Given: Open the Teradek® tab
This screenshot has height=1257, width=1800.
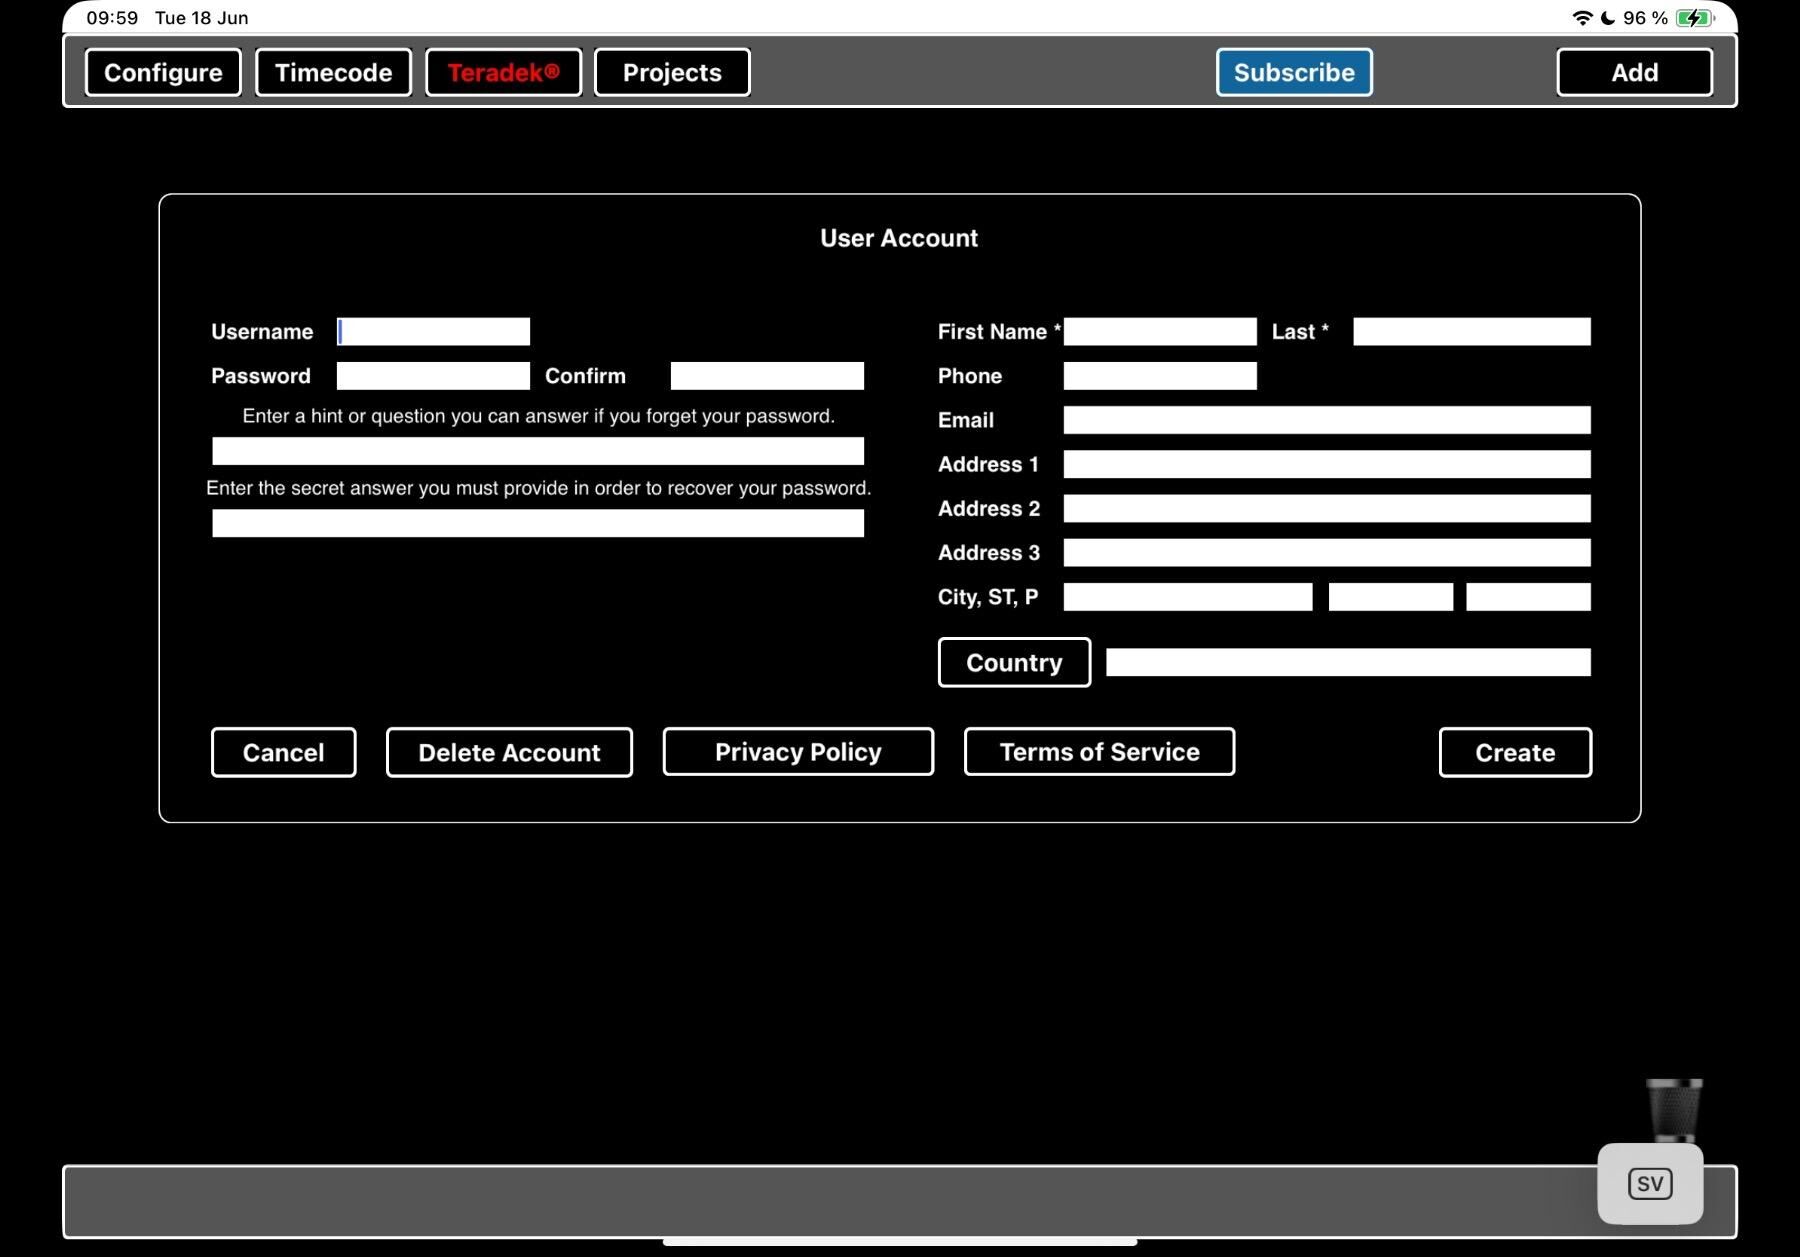Looking at the screenshot, I should [503, 72].
